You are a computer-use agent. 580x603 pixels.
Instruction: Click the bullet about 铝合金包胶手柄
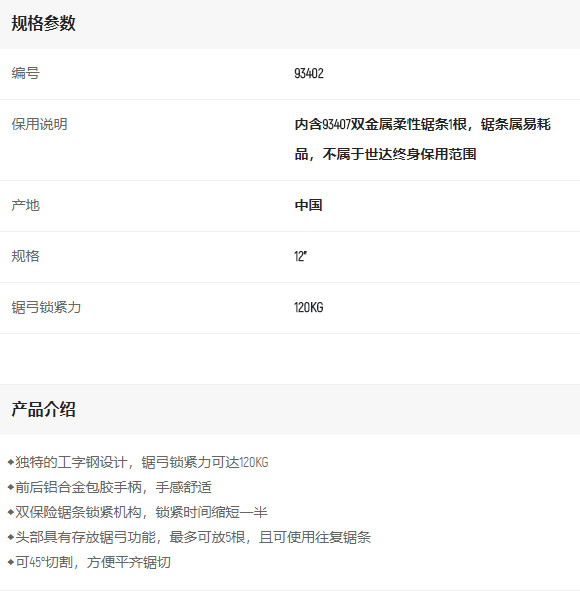click(x=110, y=487)
